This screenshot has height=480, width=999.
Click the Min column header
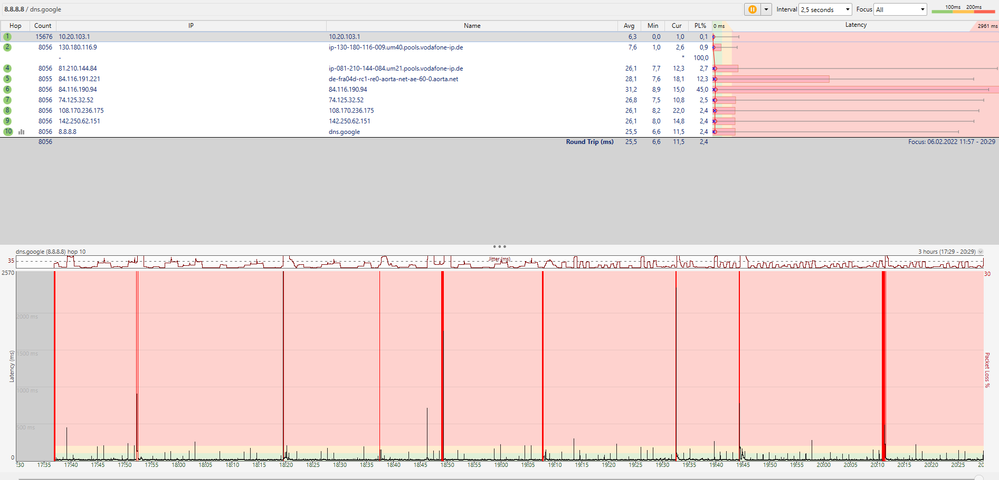pos(652,25)
